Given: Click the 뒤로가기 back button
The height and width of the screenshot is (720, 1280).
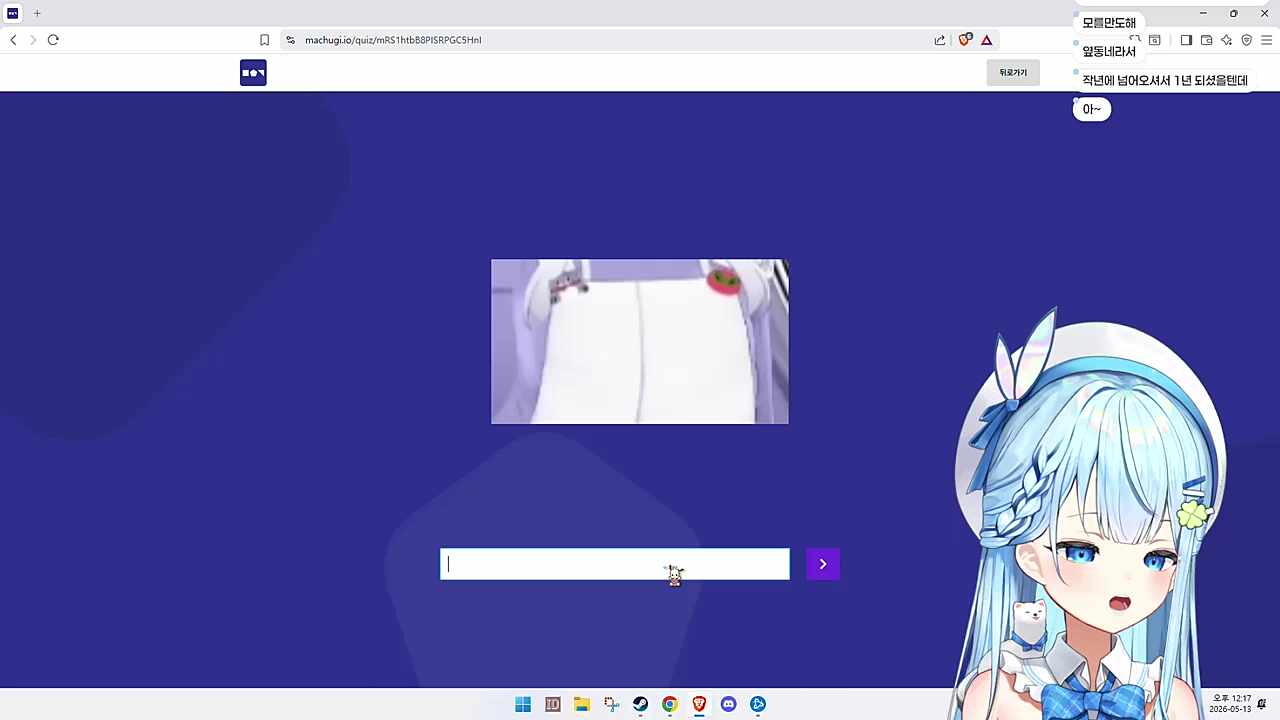Looking at the screenshot, I should pos(1013,73).
